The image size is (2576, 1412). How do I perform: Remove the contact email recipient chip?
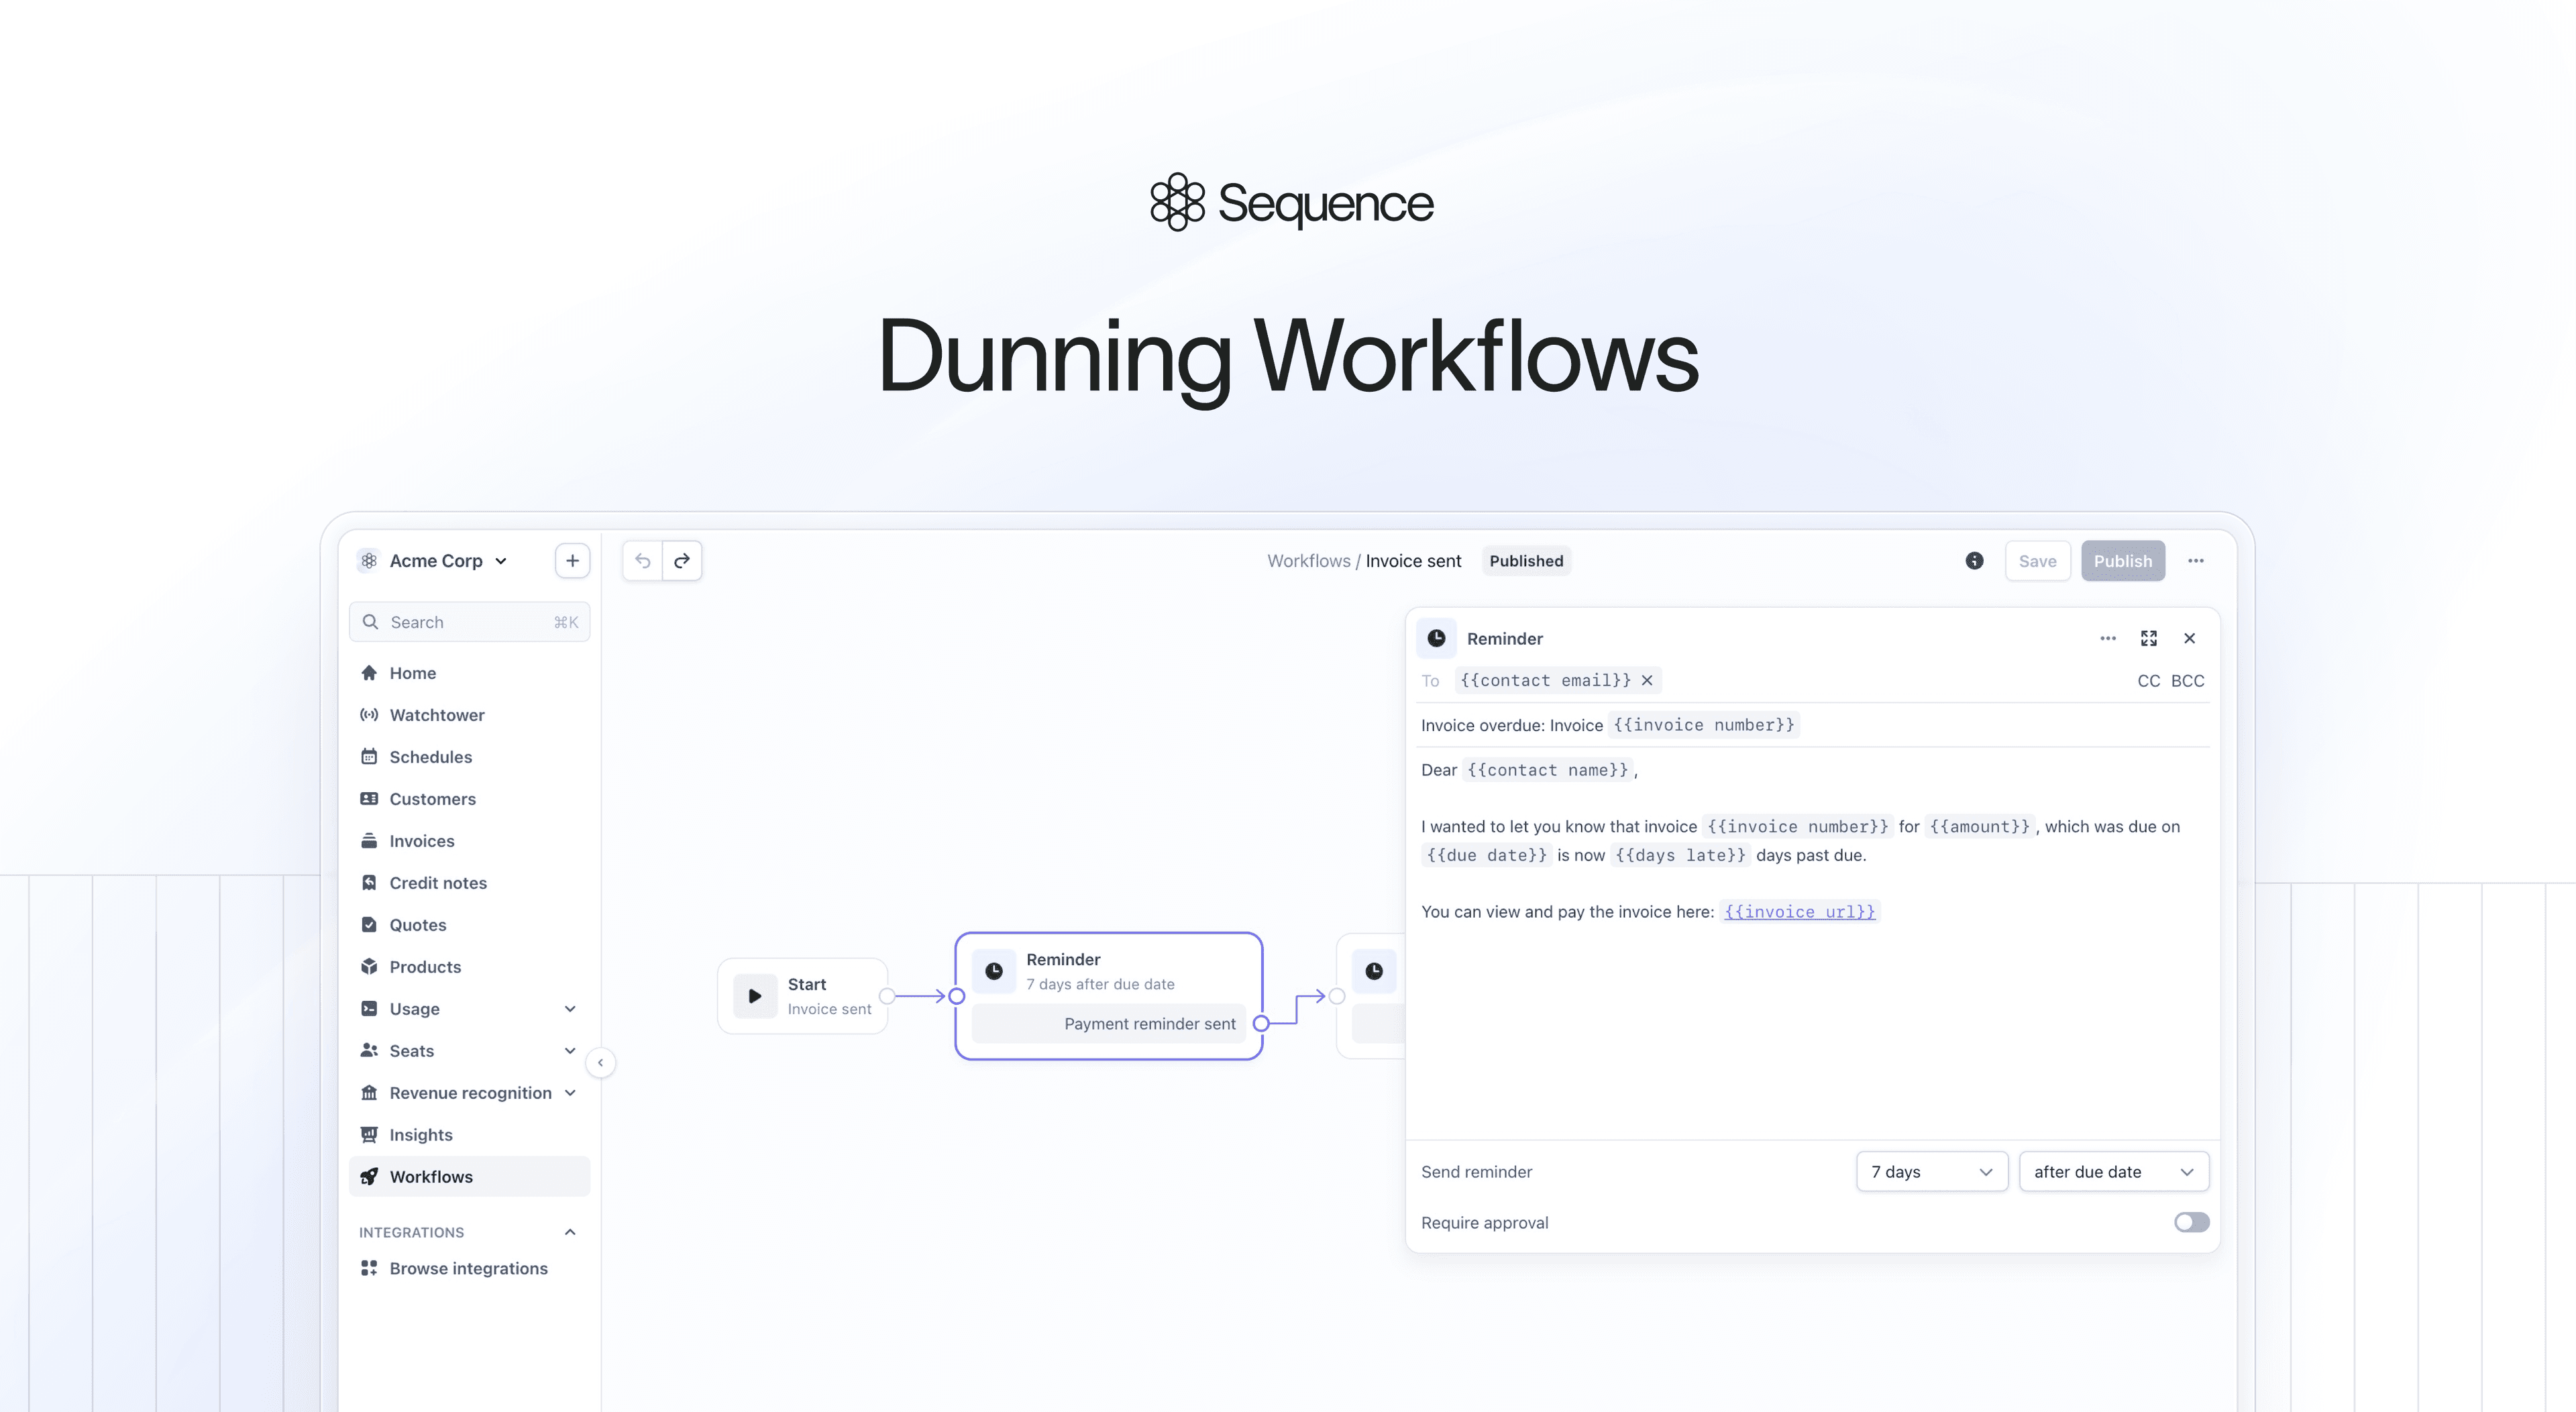point(1647,680)
